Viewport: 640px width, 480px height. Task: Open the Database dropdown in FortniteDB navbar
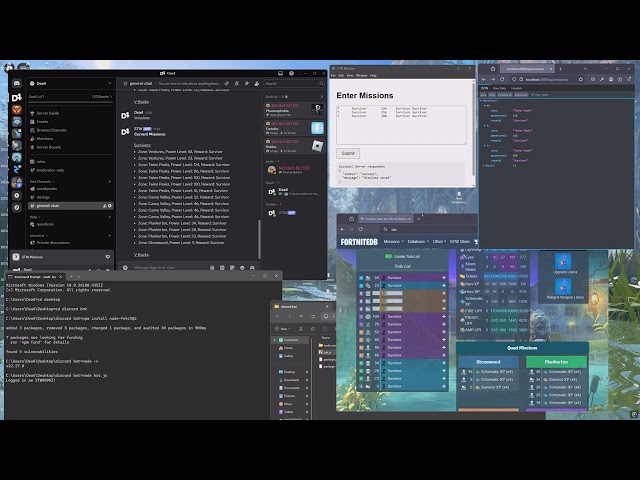(x=418, y=242)
